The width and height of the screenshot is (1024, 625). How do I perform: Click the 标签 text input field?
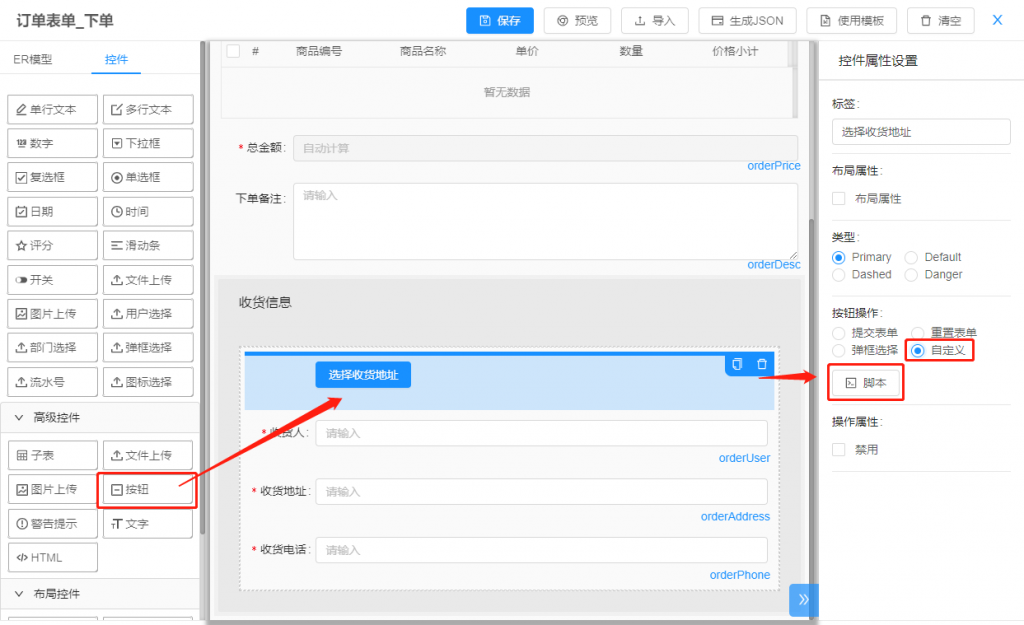(921, 132)
